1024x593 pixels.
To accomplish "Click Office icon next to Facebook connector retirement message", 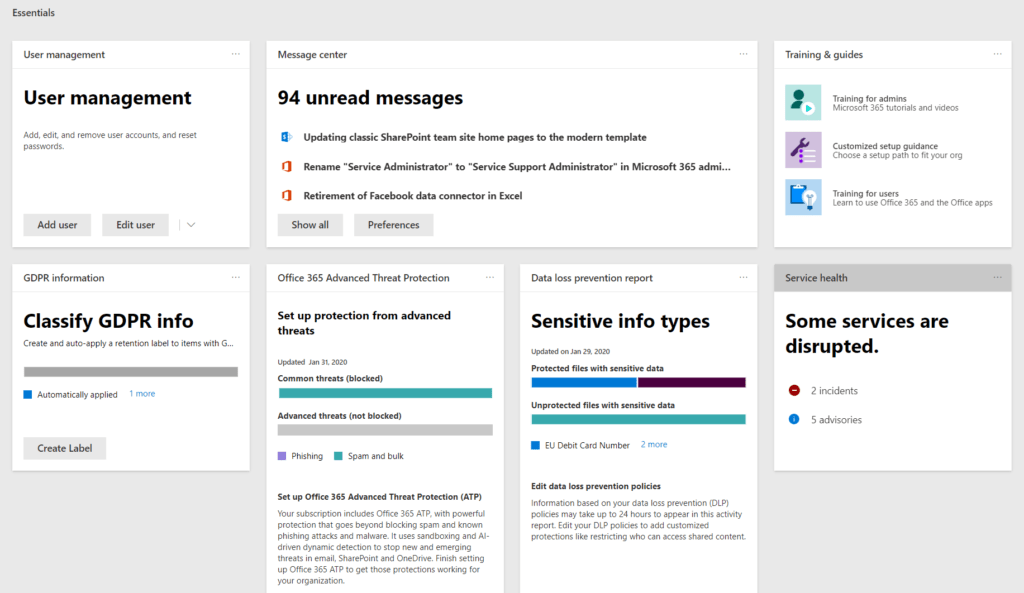I will (286, 196).
